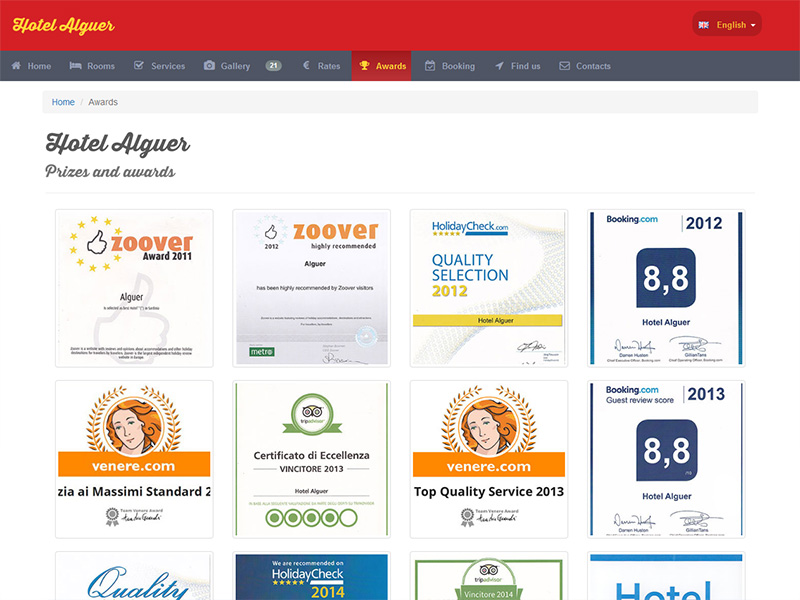Click the checkmark icon for Services
This screenshot has width=800, height=600.
[138, 65]
